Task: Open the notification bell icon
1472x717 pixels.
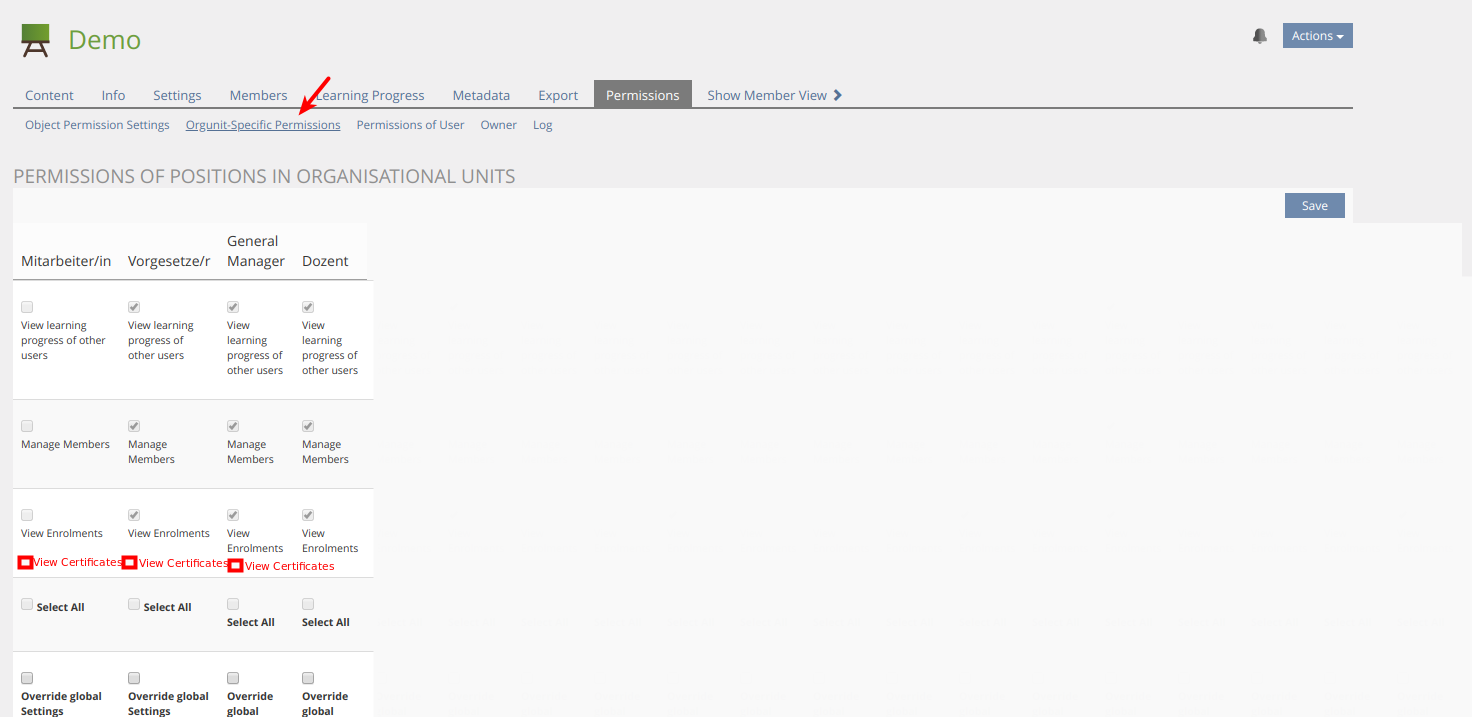Action: pyautogui.click(x=1259, y=36)
